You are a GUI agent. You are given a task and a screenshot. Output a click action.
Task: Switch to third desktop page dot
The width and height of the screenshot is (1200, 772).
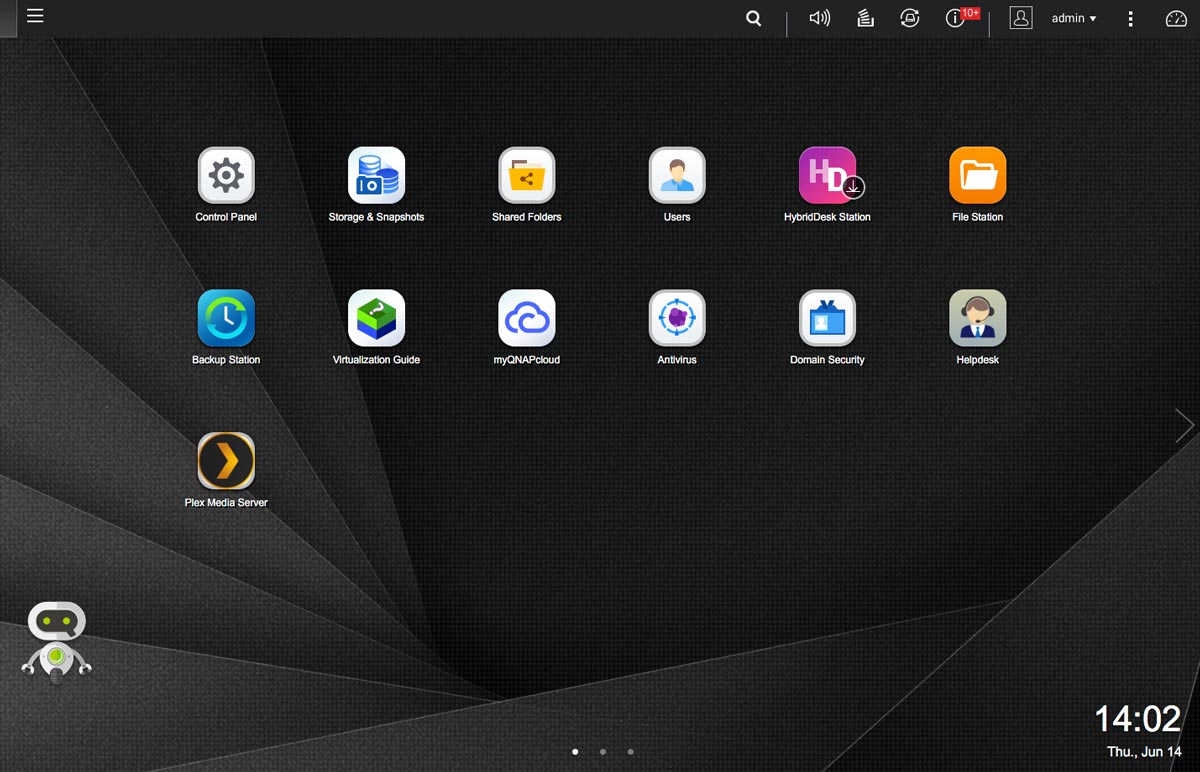(631, 751)
